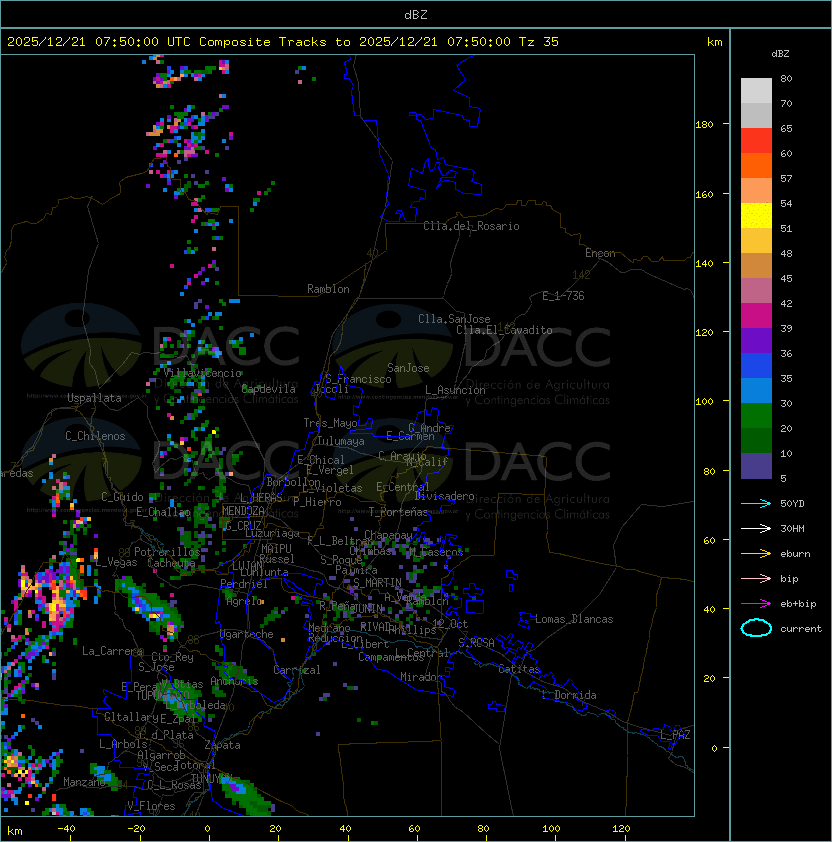832x842 pixels.
Task: Click the 'Uspallata' map label
Action: pos(94,398)
